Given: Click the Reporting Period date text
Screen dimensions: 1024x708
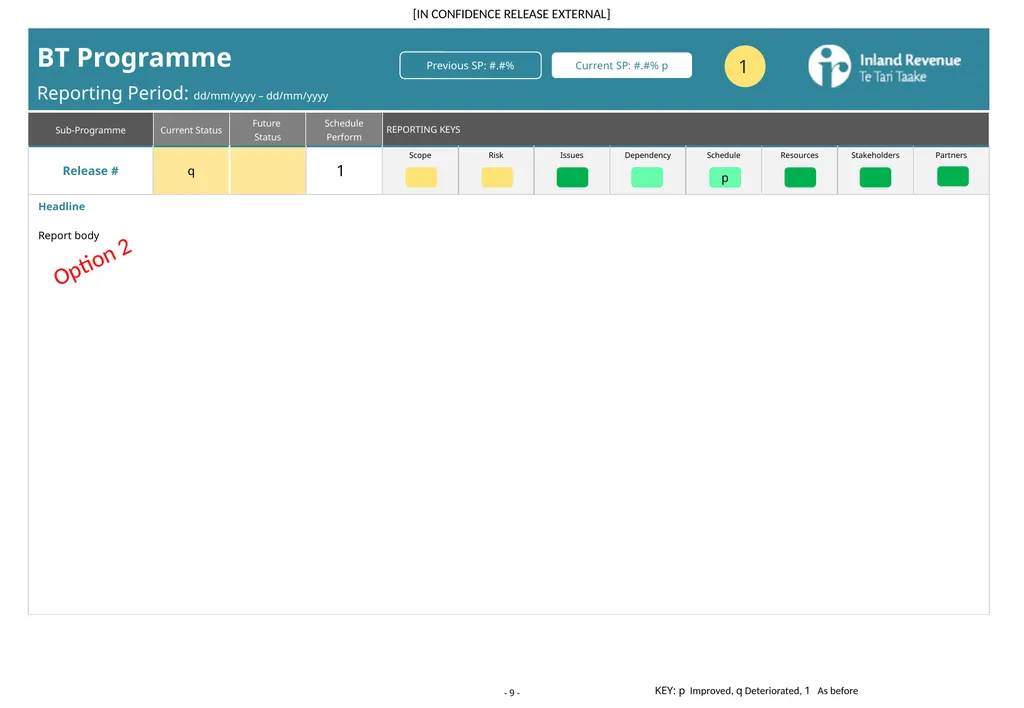Looking at the screenshot, I should [261, 96].
